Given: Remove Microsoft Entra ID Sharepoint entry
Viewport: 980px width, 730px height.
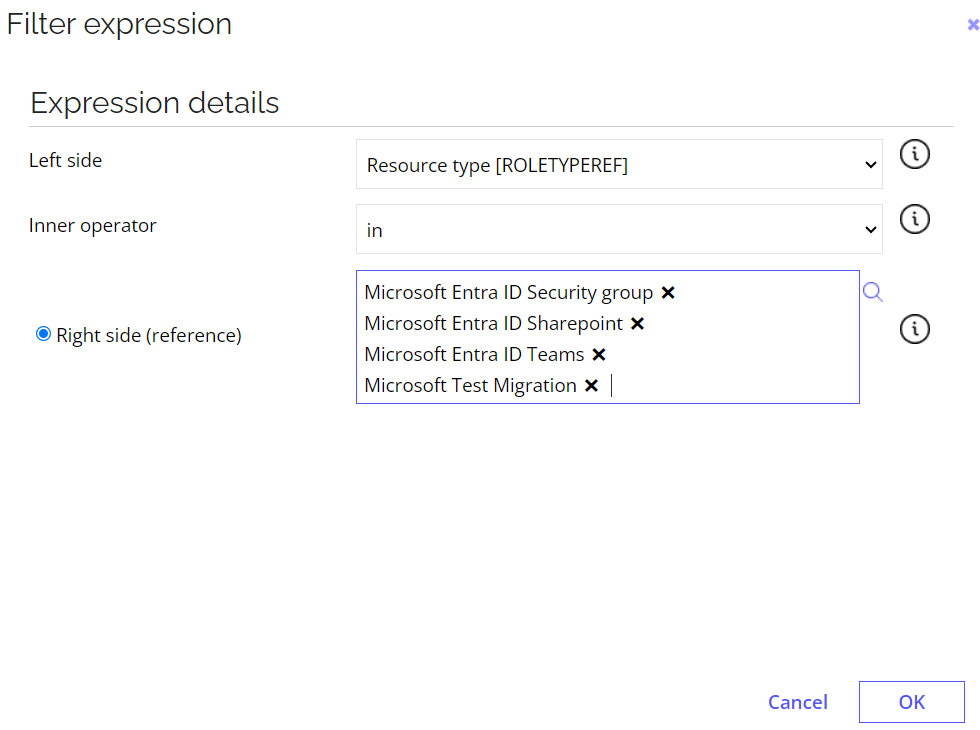Looking at the screenshot, I should tap(637, 324).
